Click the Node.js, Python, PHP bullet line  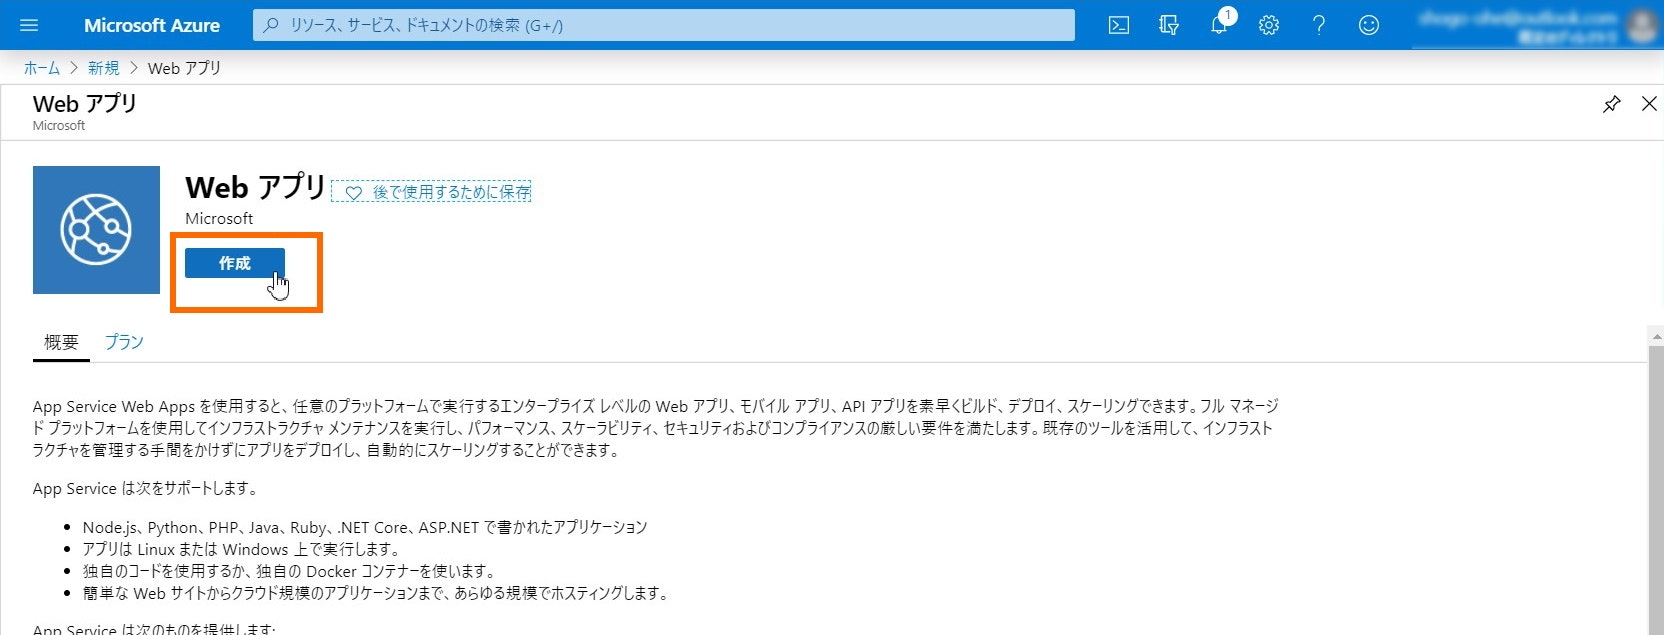pos(365,527)
